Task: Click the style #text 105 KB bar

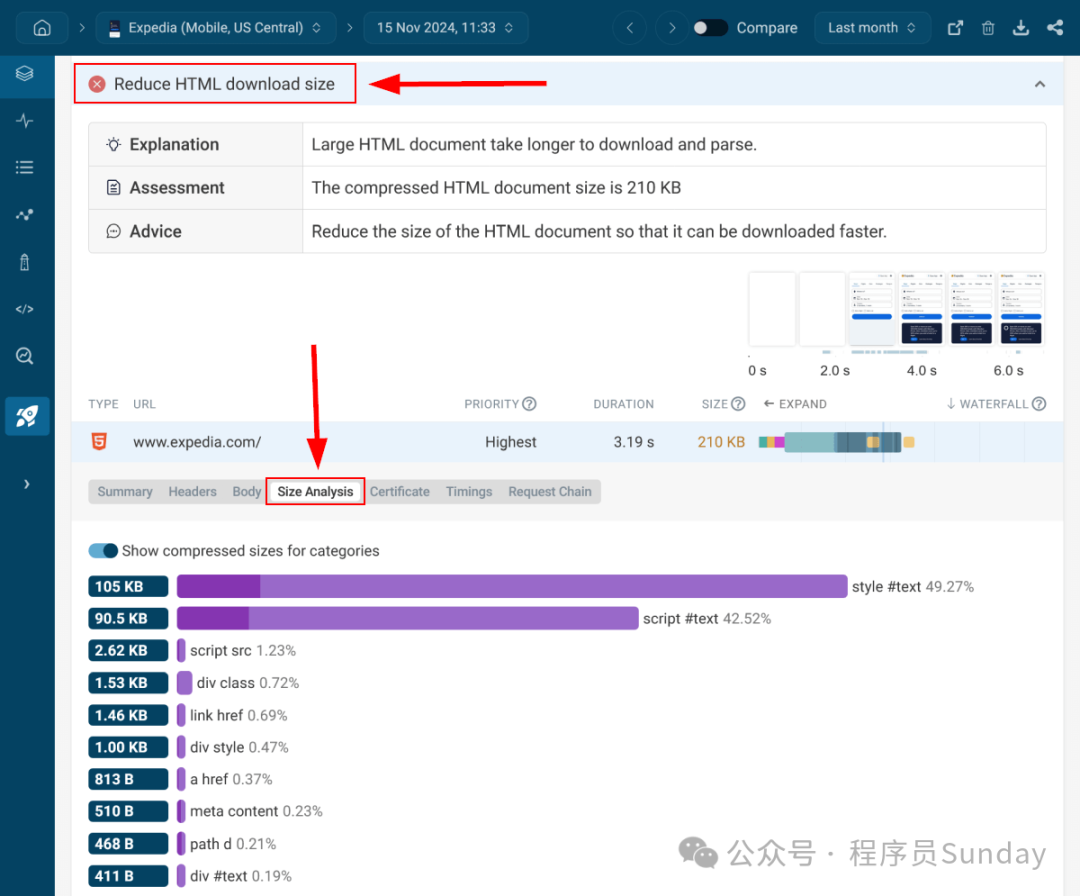Action: tap(512, 586)
